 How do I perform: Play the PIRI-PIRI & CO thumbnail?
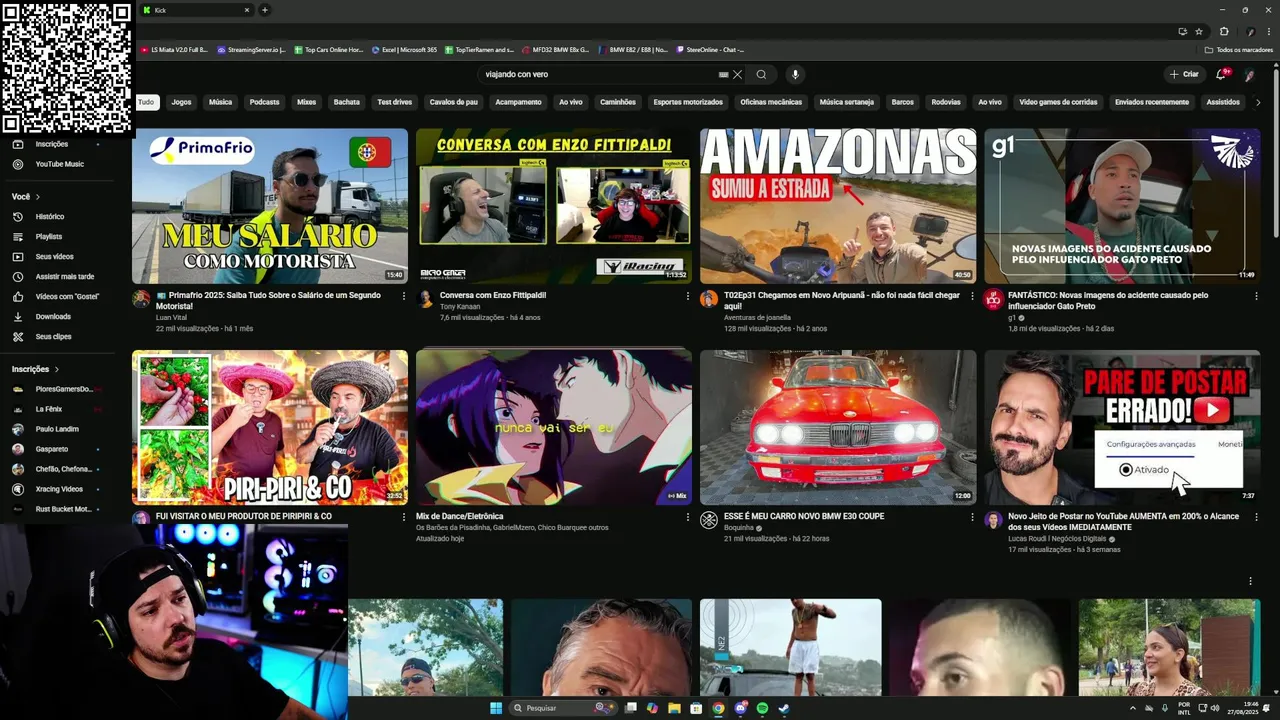pyautogui.click(x=270, y=427)
